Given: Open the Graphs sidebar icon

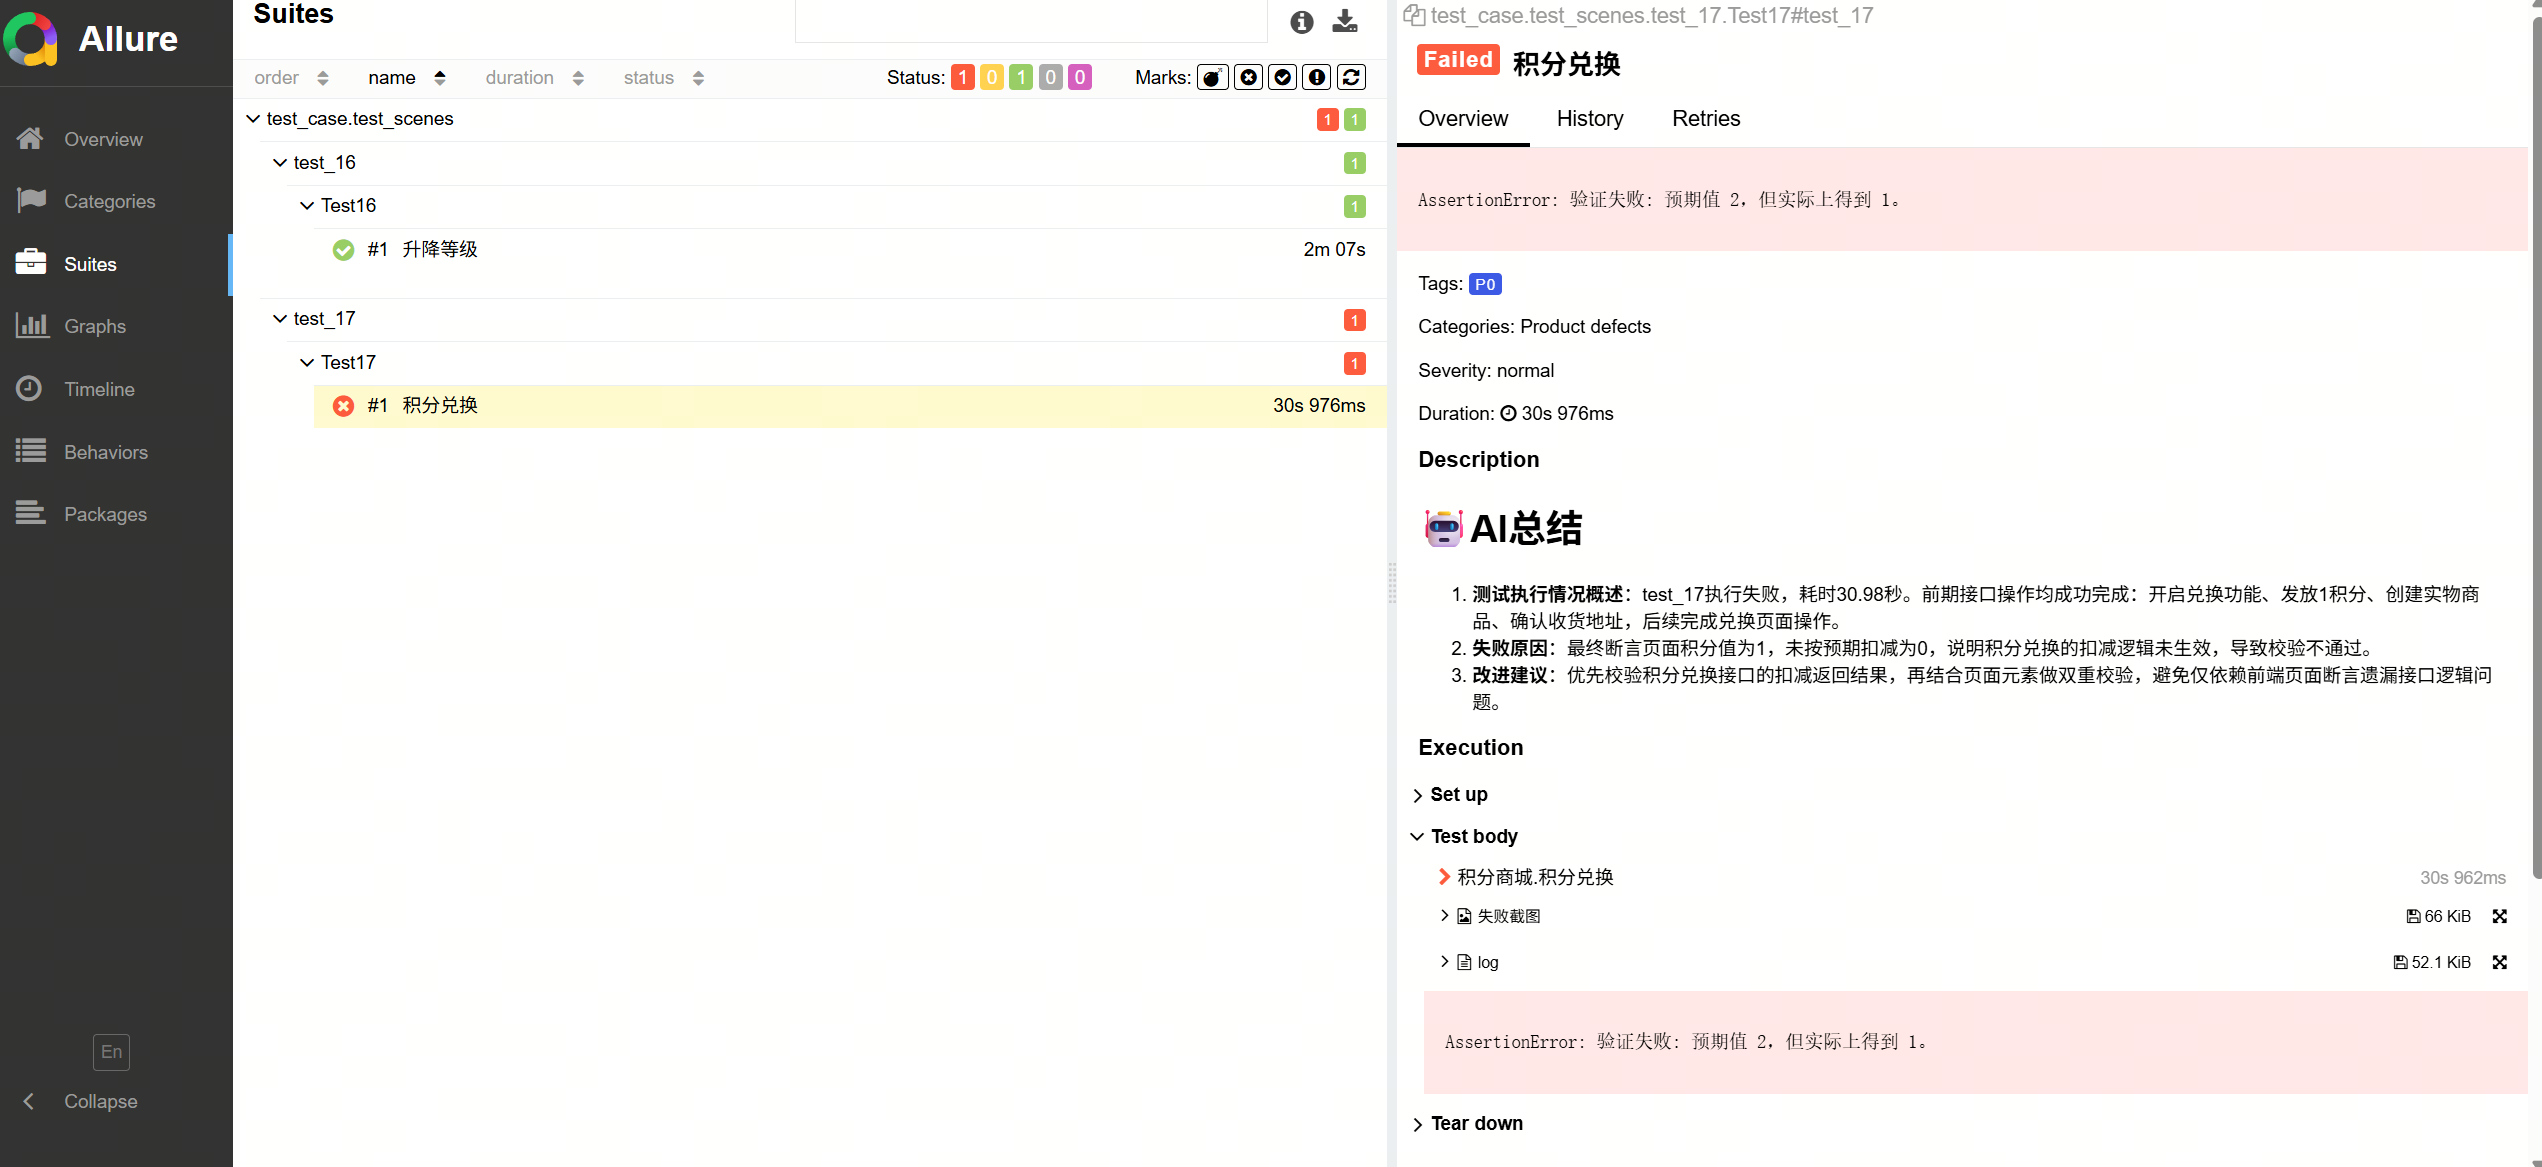Looking at the screenshot, I should pyautogui.click(x=31, y=326).
